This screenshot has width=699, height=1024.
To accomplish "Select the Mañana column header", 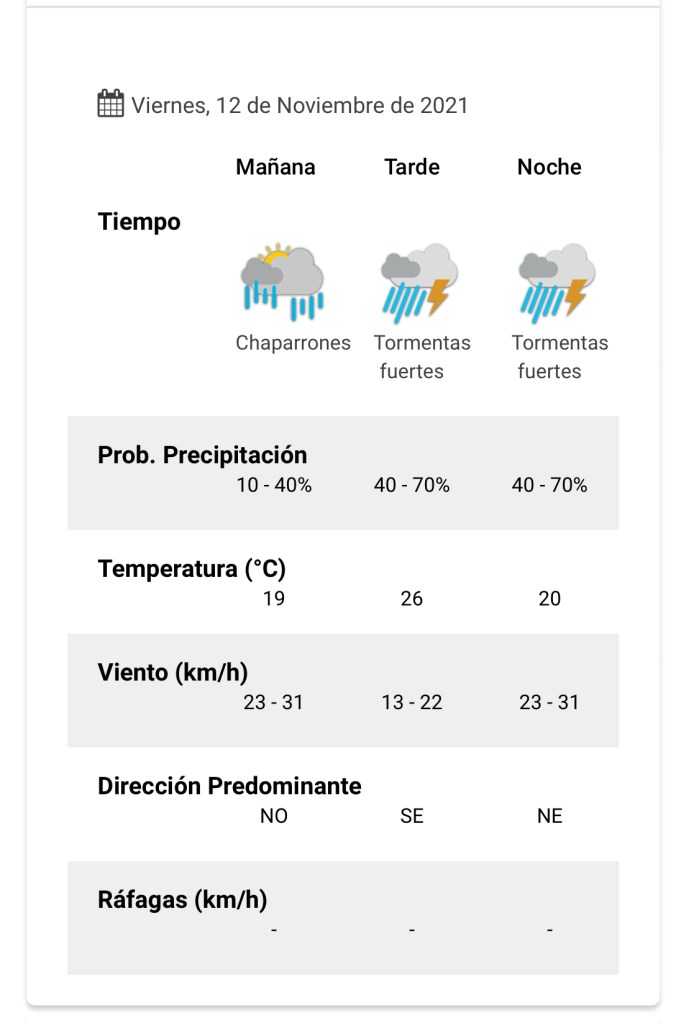I will (275, 167).
